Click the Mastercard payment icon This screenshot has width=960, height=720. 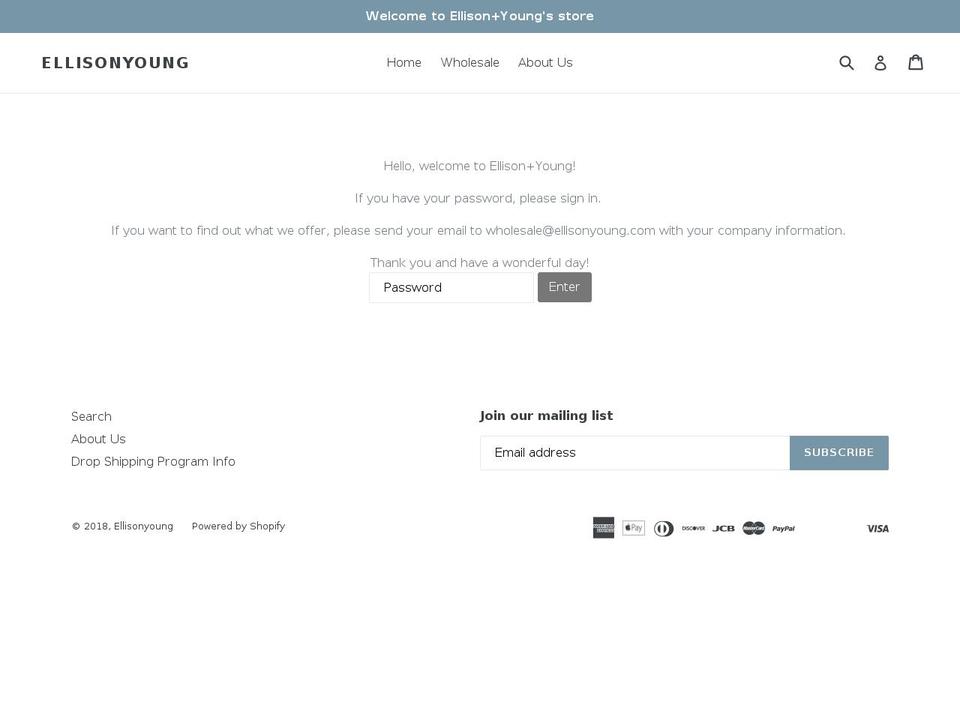pyautogui.click(x=754, y=528)
